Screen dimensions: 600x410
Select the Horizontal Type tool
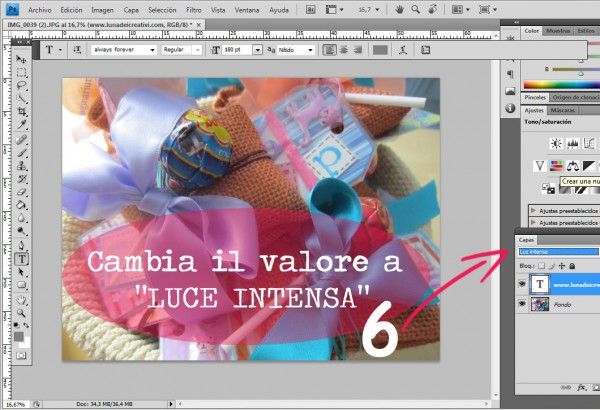(x=21, y=259)
